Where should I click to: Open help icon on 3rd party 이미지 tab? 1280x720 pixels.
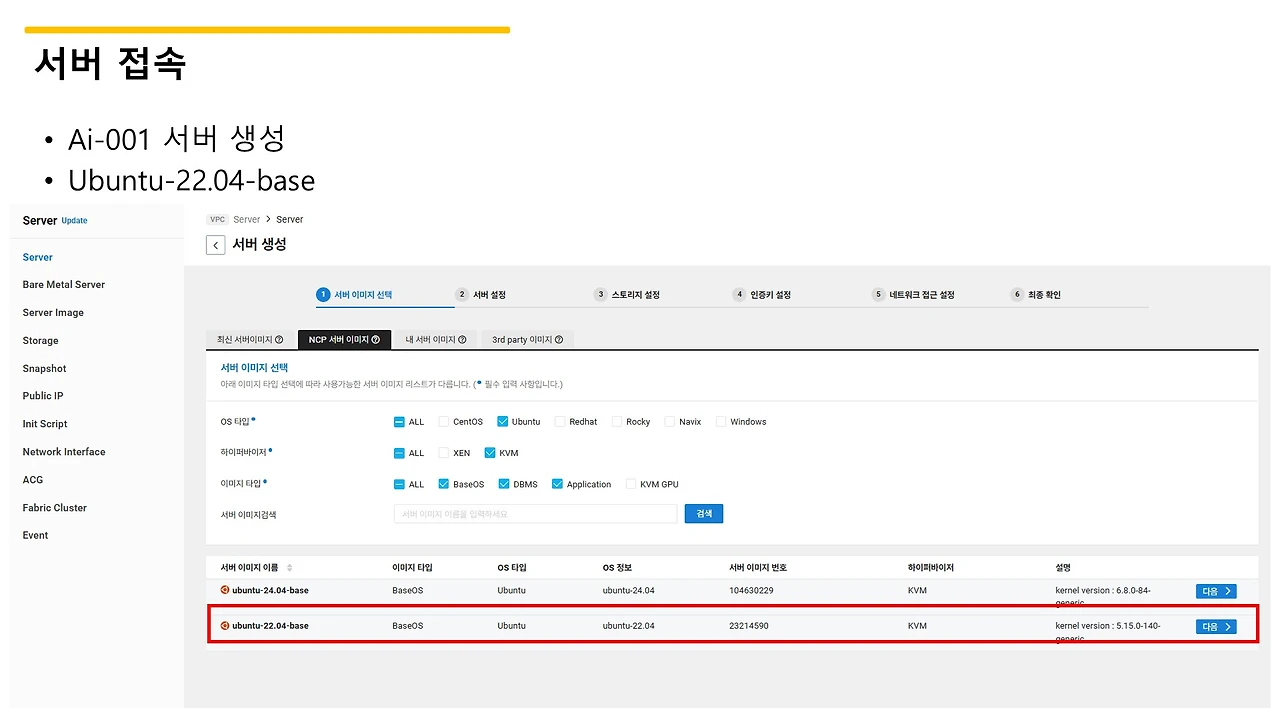(x=559, y=340)
